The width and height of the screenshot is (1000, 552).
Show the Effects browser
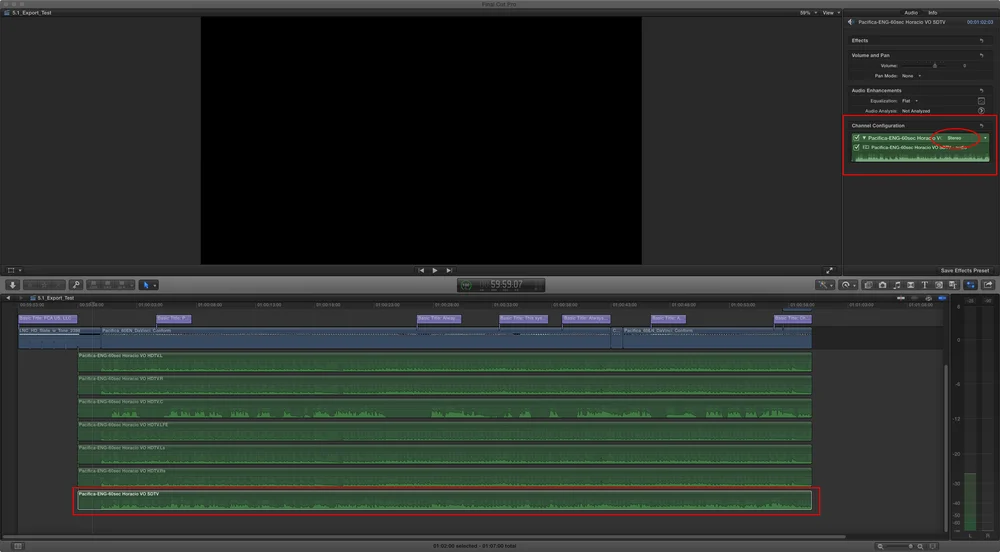[868, 285]
